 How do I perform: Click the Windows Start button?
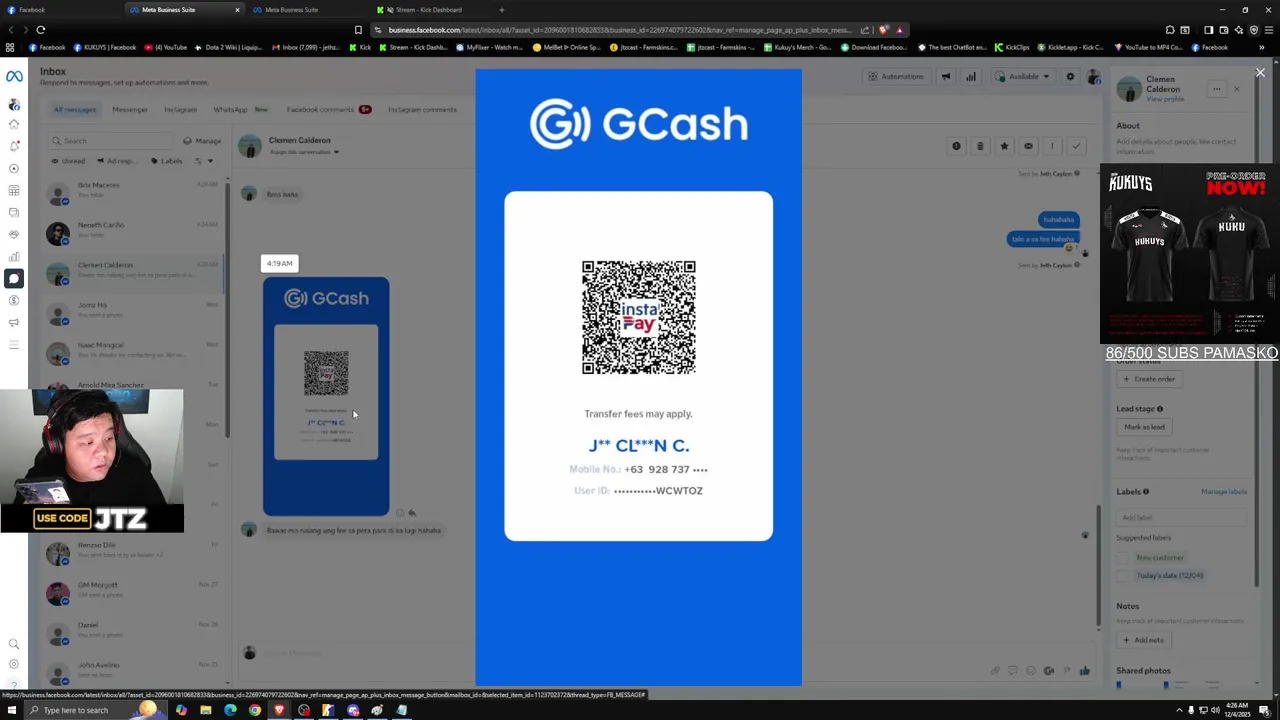coord(12,710)
